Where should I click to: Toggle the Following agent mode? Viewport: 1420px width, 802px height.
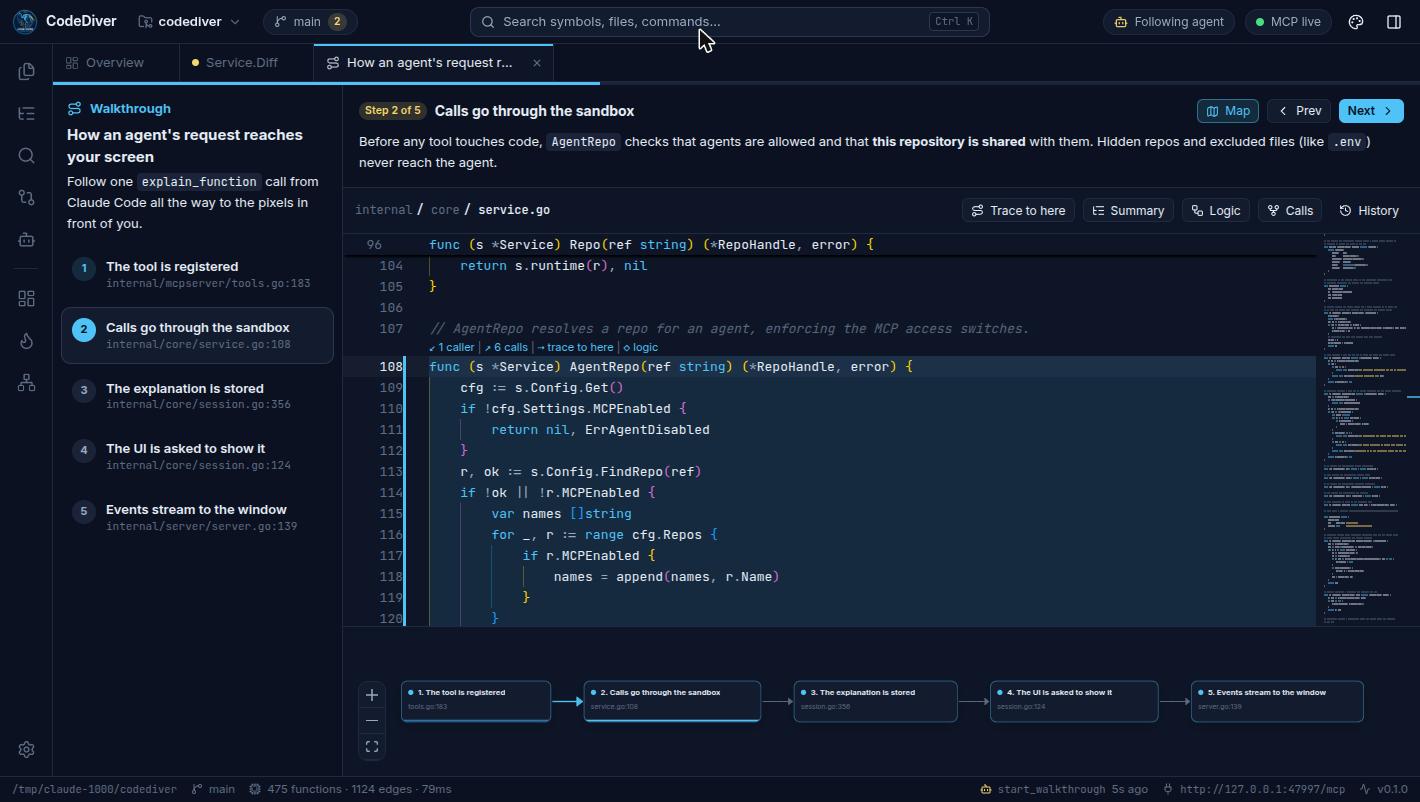pyautogui.click(x=1169, y=21)
